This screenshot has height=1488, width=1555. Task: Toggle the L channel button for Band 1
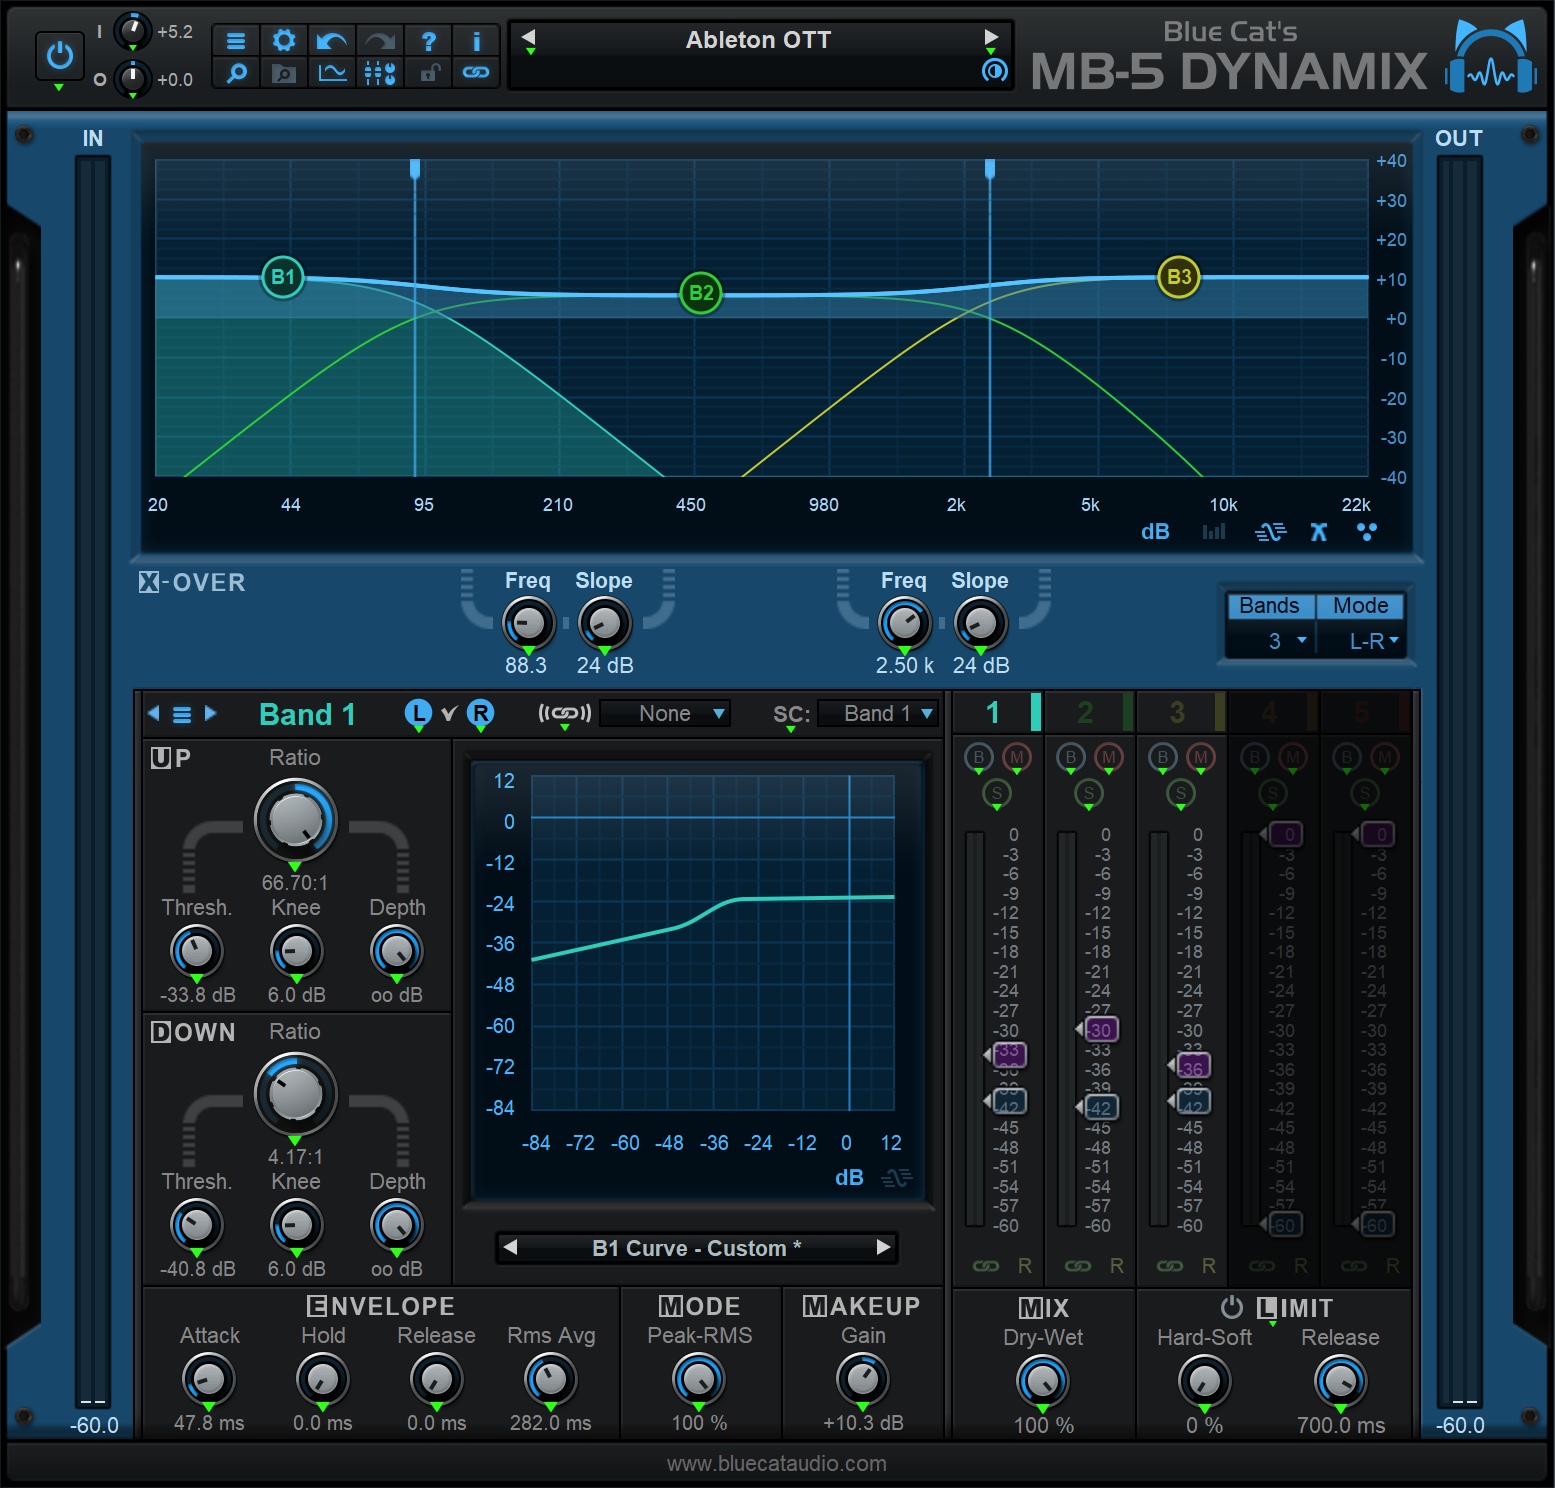[418, 713]
